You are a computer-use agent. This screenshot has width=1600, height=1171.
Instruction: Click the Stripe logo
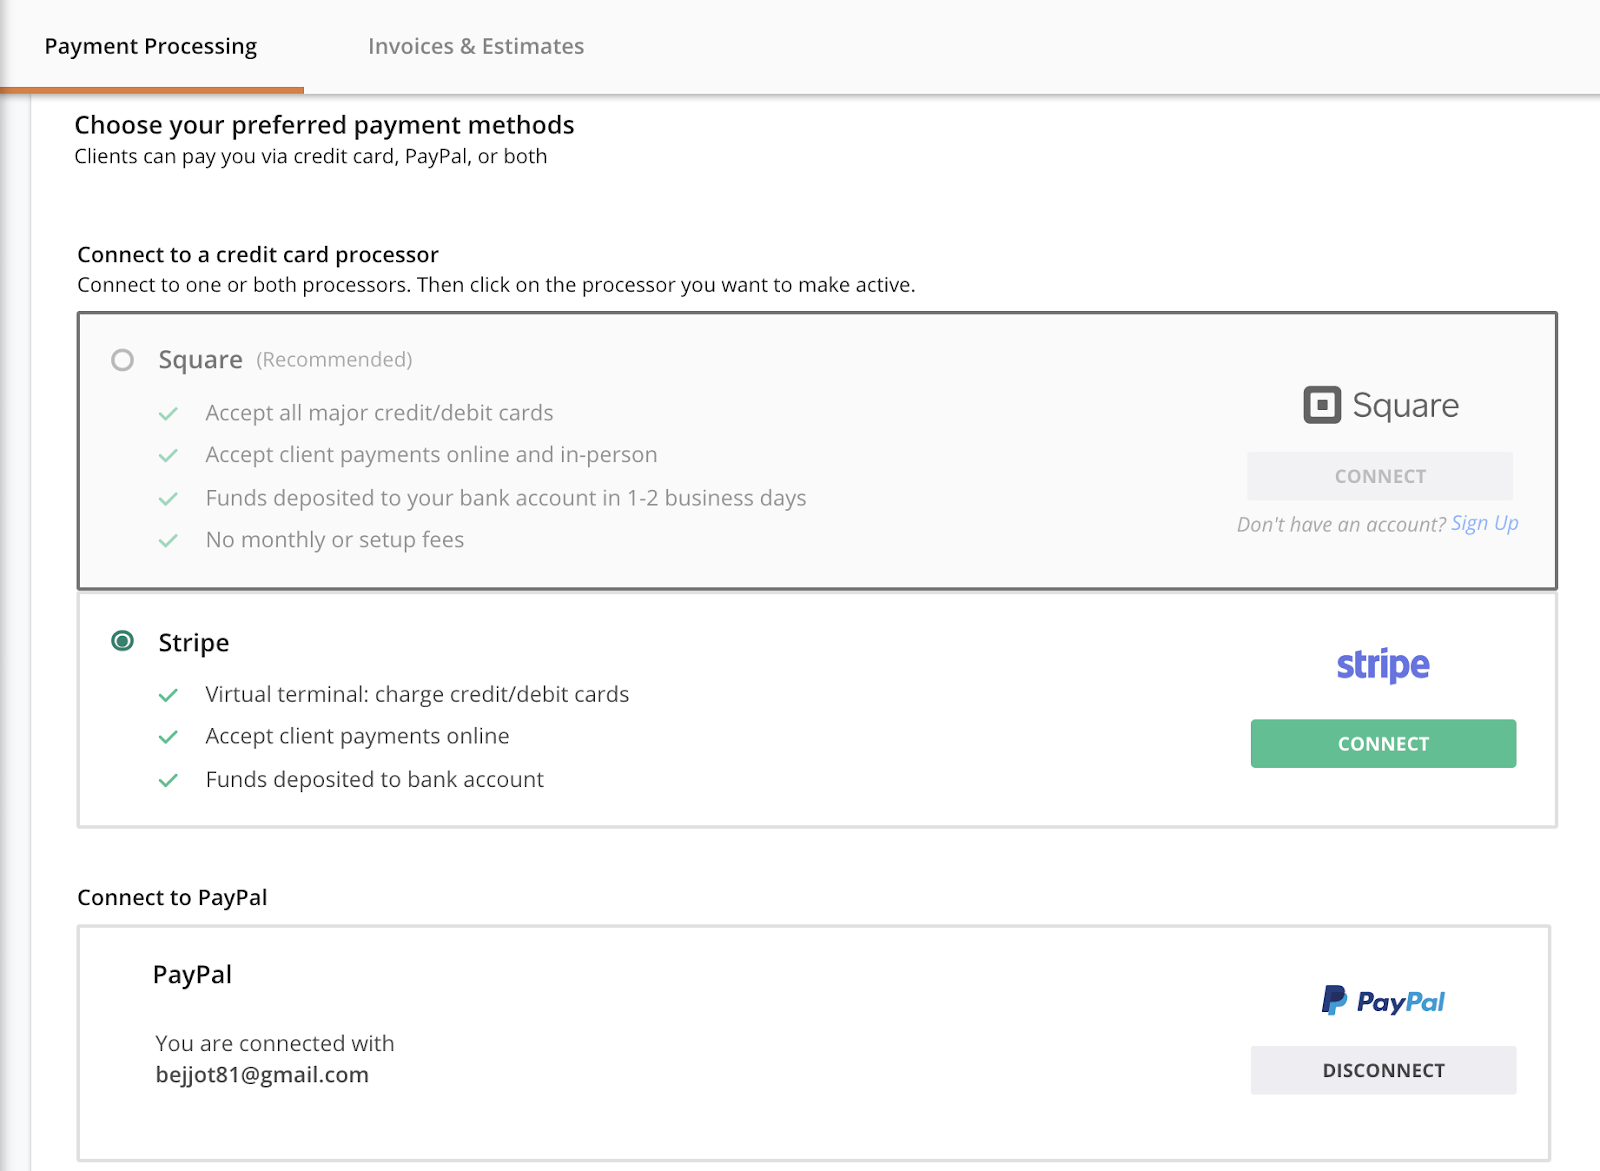point(1383,665)
